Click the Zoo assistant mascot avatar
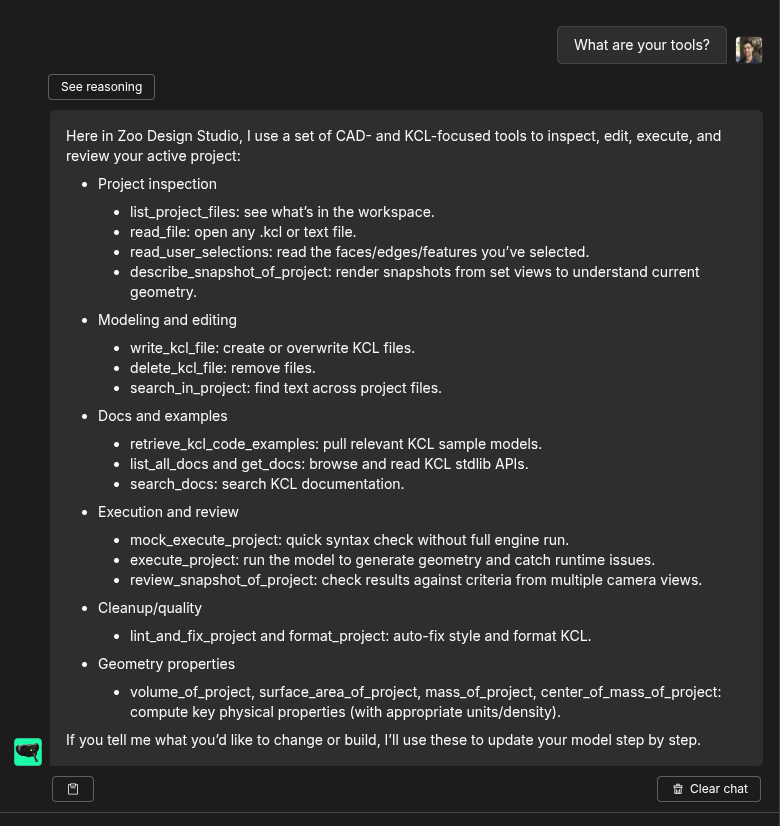The width and height of the screenshot is (780, 826). point(28,752)
